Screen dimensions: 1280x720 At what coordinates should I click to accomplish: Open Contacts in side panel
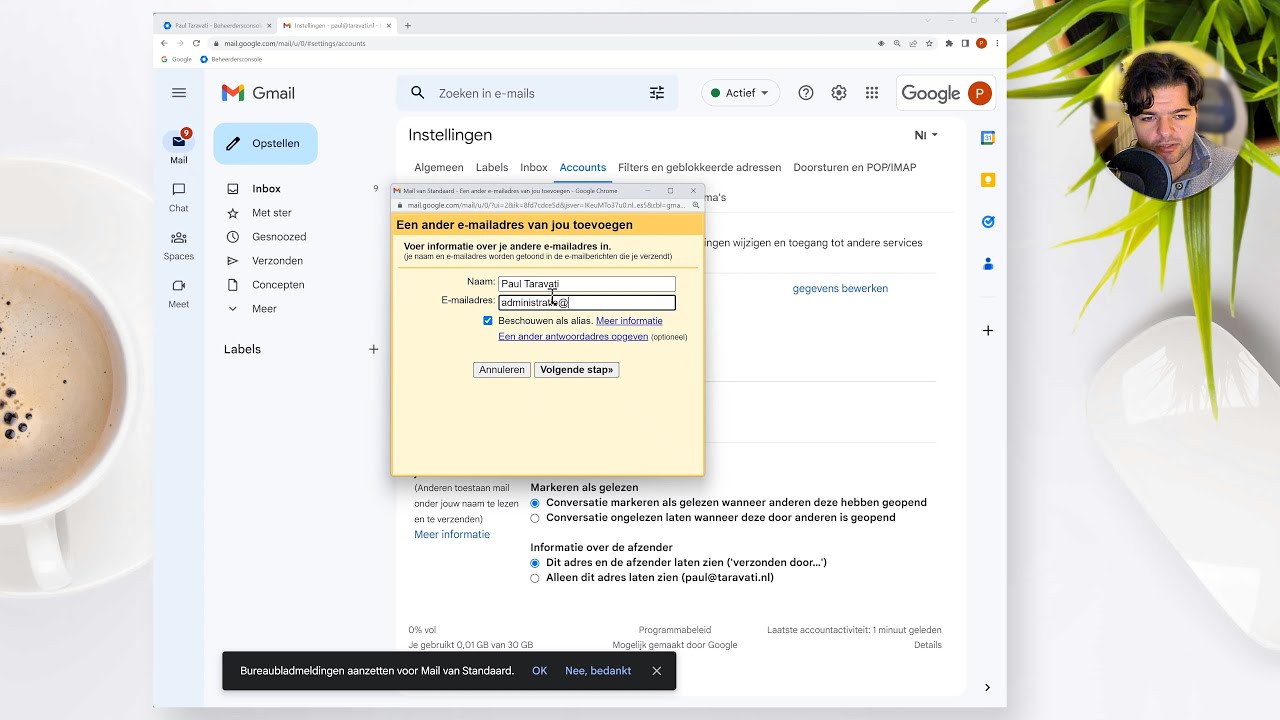coord(988,264)
